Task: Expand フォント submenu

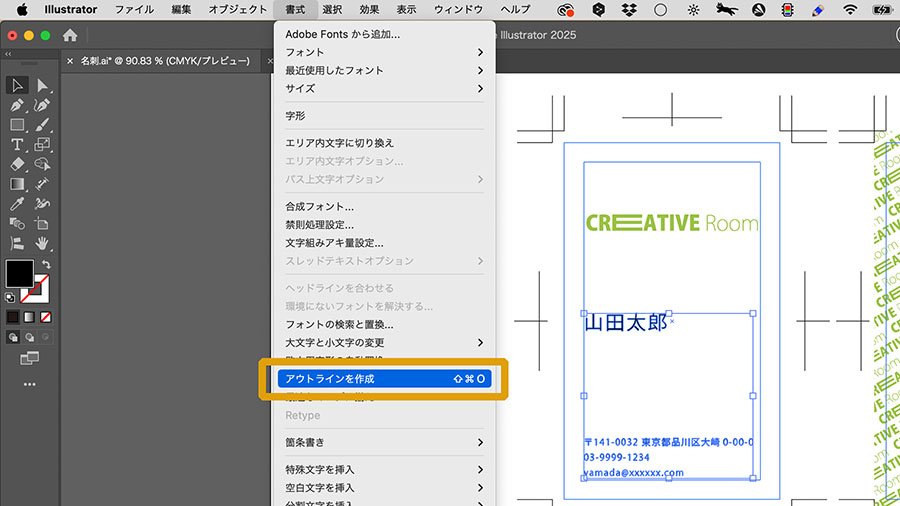Action: click(384, 52)
